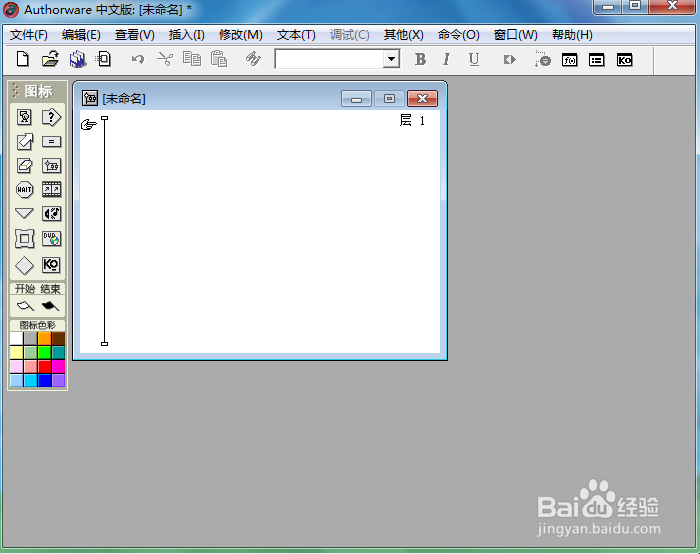Pick the brown icon color swatch
This screenshot has height=554, width=700.
click(58, 339)
